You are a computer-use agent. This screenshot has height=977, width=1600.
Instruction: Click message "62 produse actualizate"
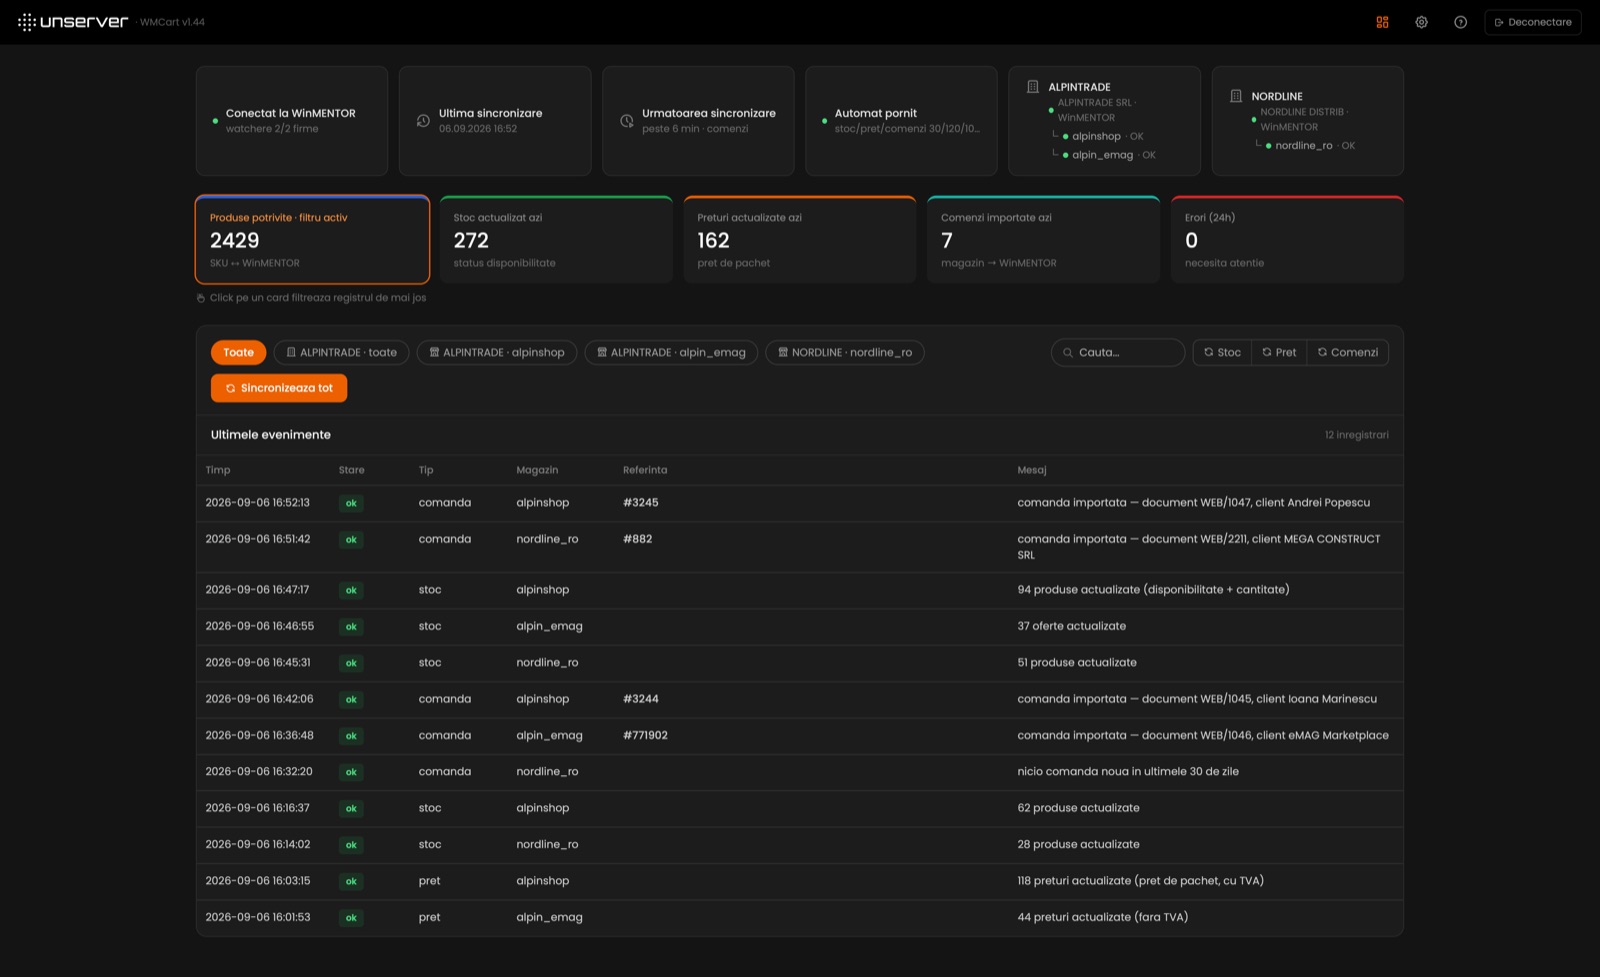click(1078, 808)
